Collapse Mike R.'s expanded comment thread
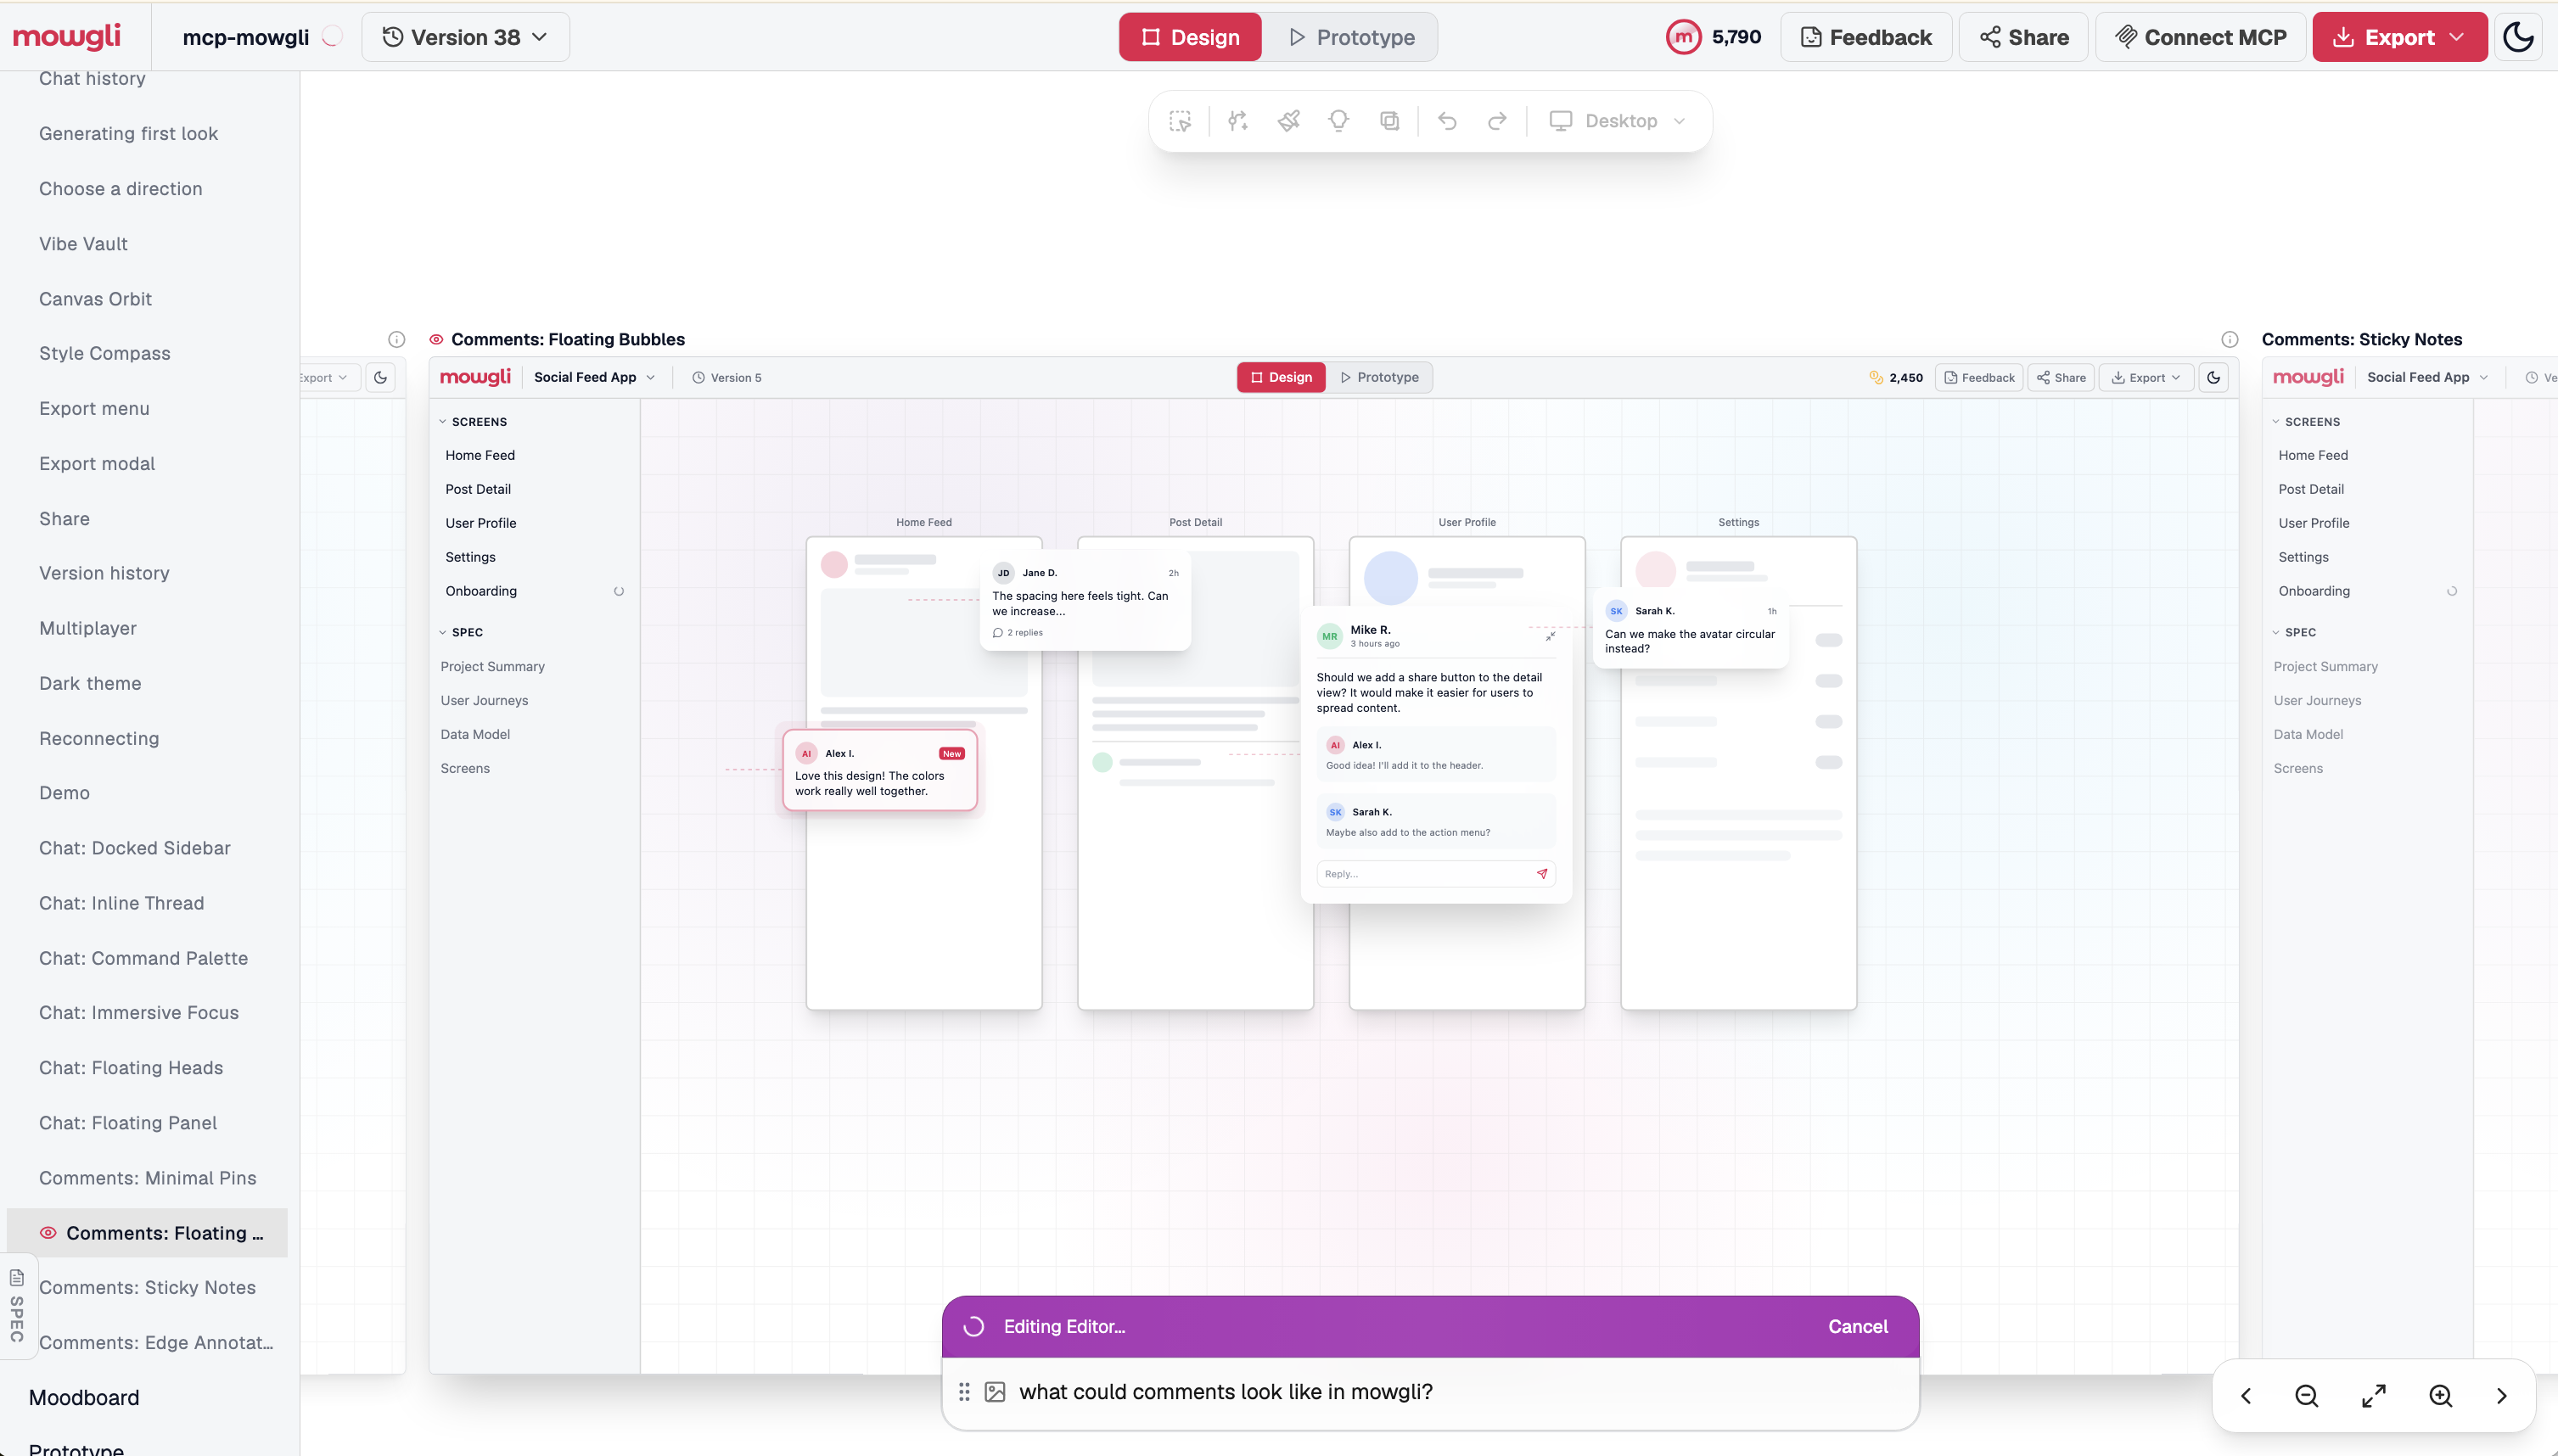 [1550, 636]
